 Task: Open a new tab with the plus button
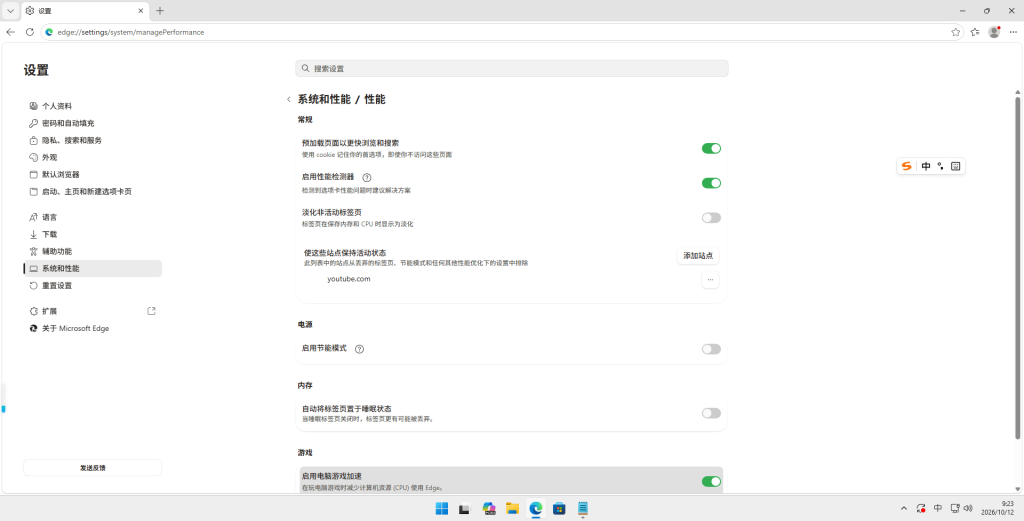coord(160,10)
